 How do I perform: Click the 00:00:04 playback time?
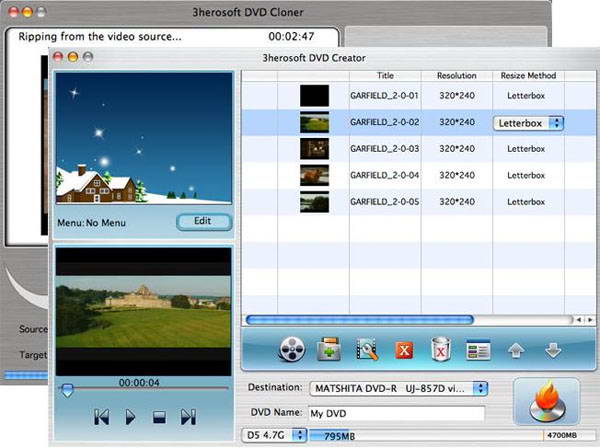(x=139, y=383)
